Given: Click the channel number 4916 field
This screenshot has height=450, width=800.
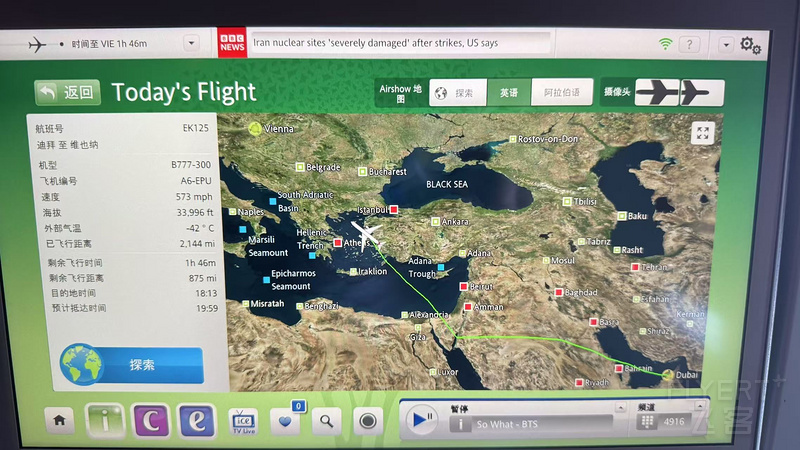Looking at the screenshot, I should (x=674, y=422).
